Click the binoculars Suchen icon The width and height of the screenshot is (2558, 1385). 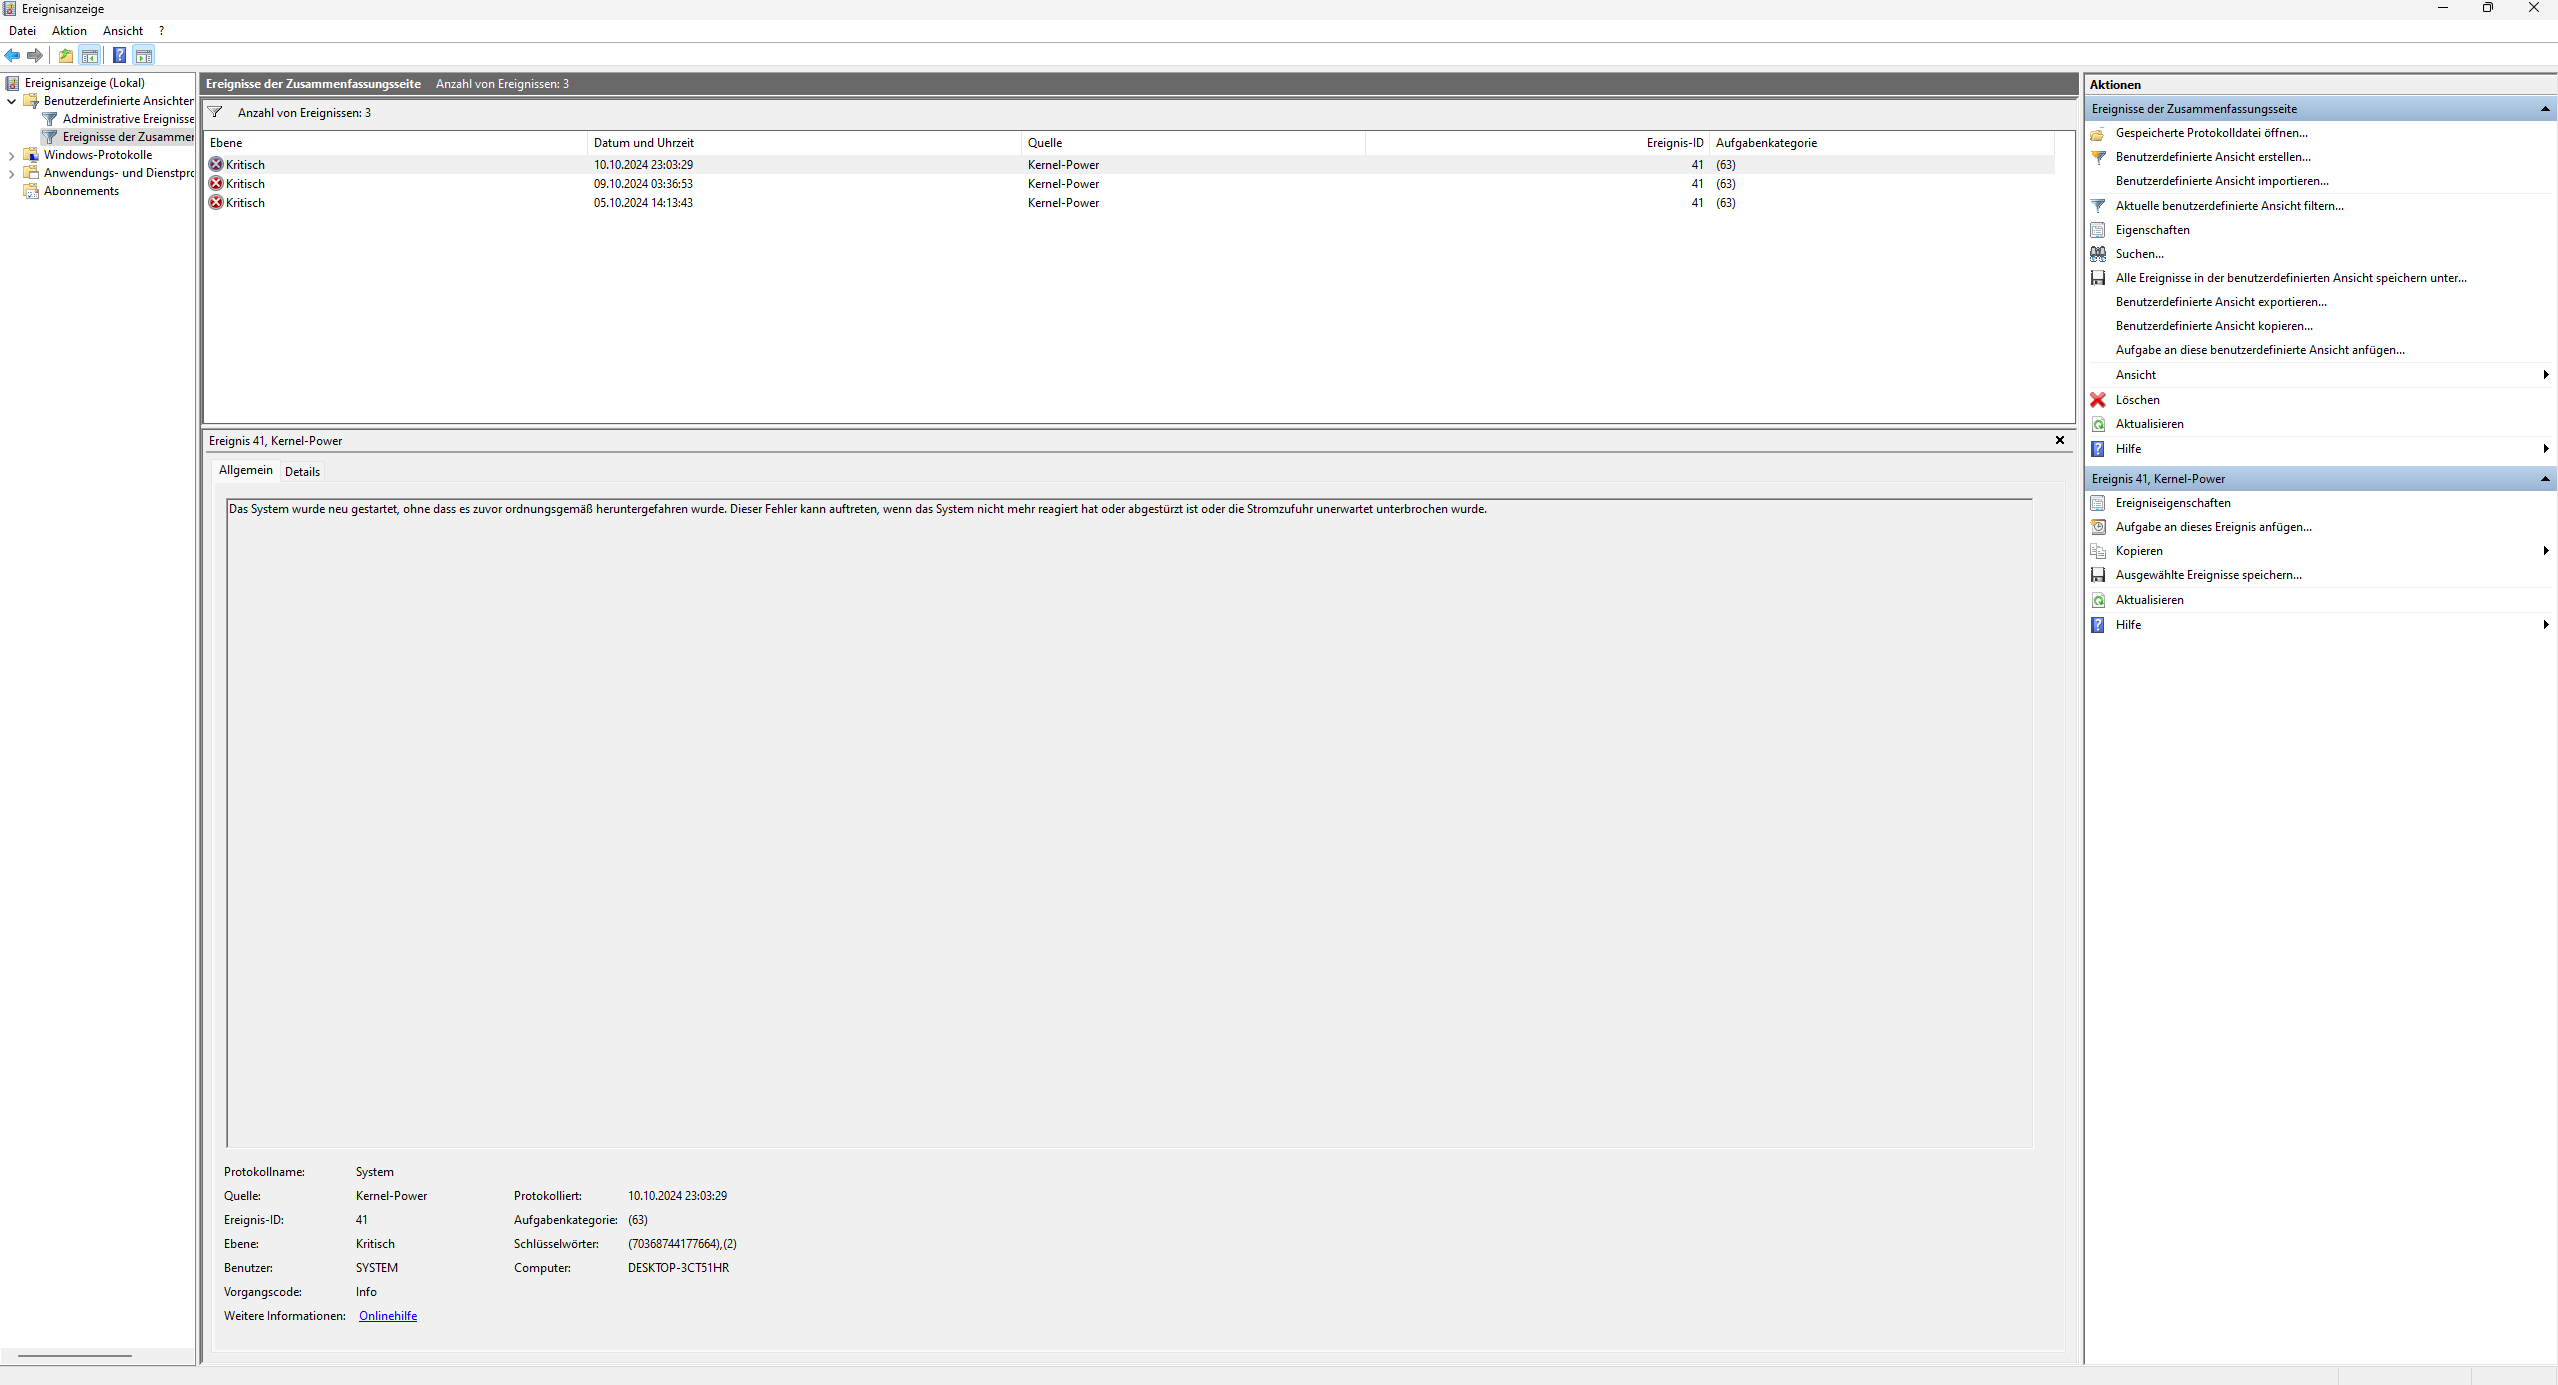click(x=2098, y=254)
